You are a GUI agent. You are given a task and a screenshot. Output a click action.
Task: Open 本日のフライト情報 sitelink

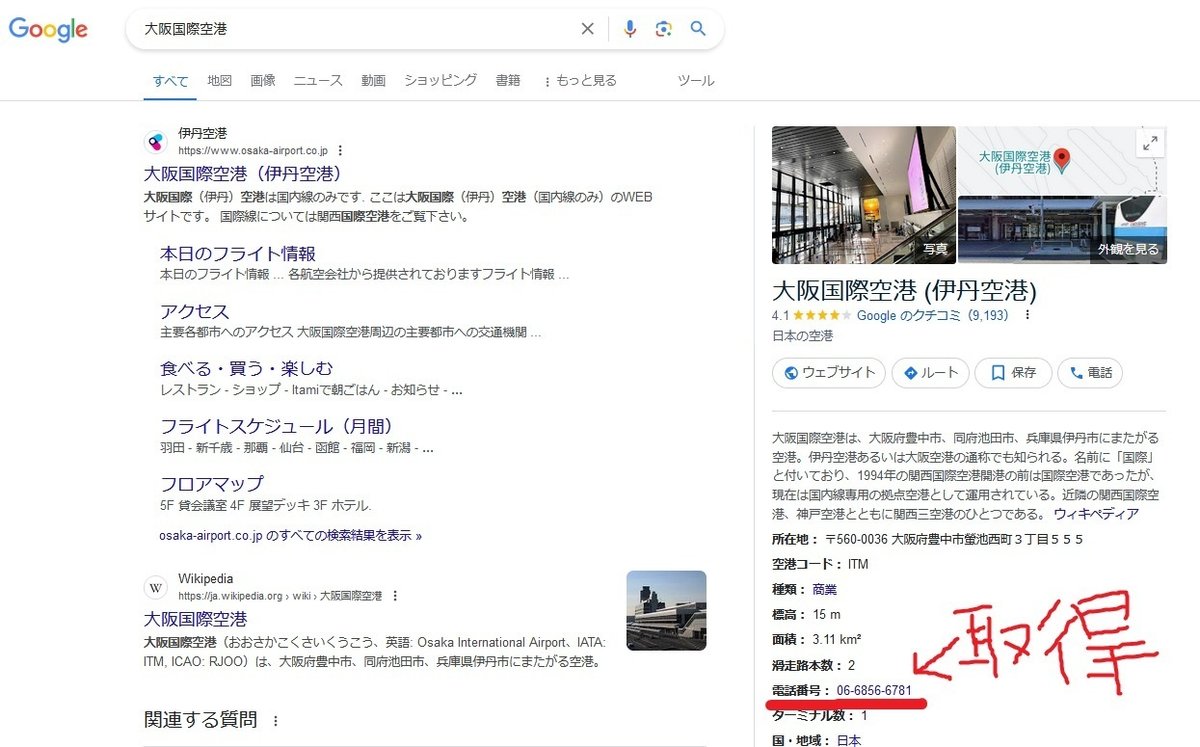point(238,254)
